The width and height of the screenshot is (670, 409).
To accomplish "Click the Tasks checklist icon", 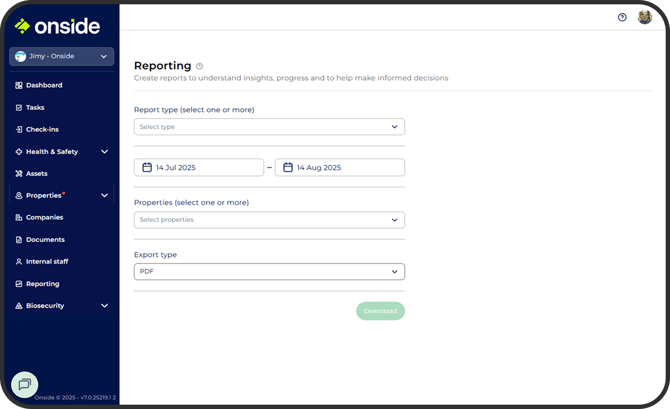I will pyautogui.click(x=19, y=108).
